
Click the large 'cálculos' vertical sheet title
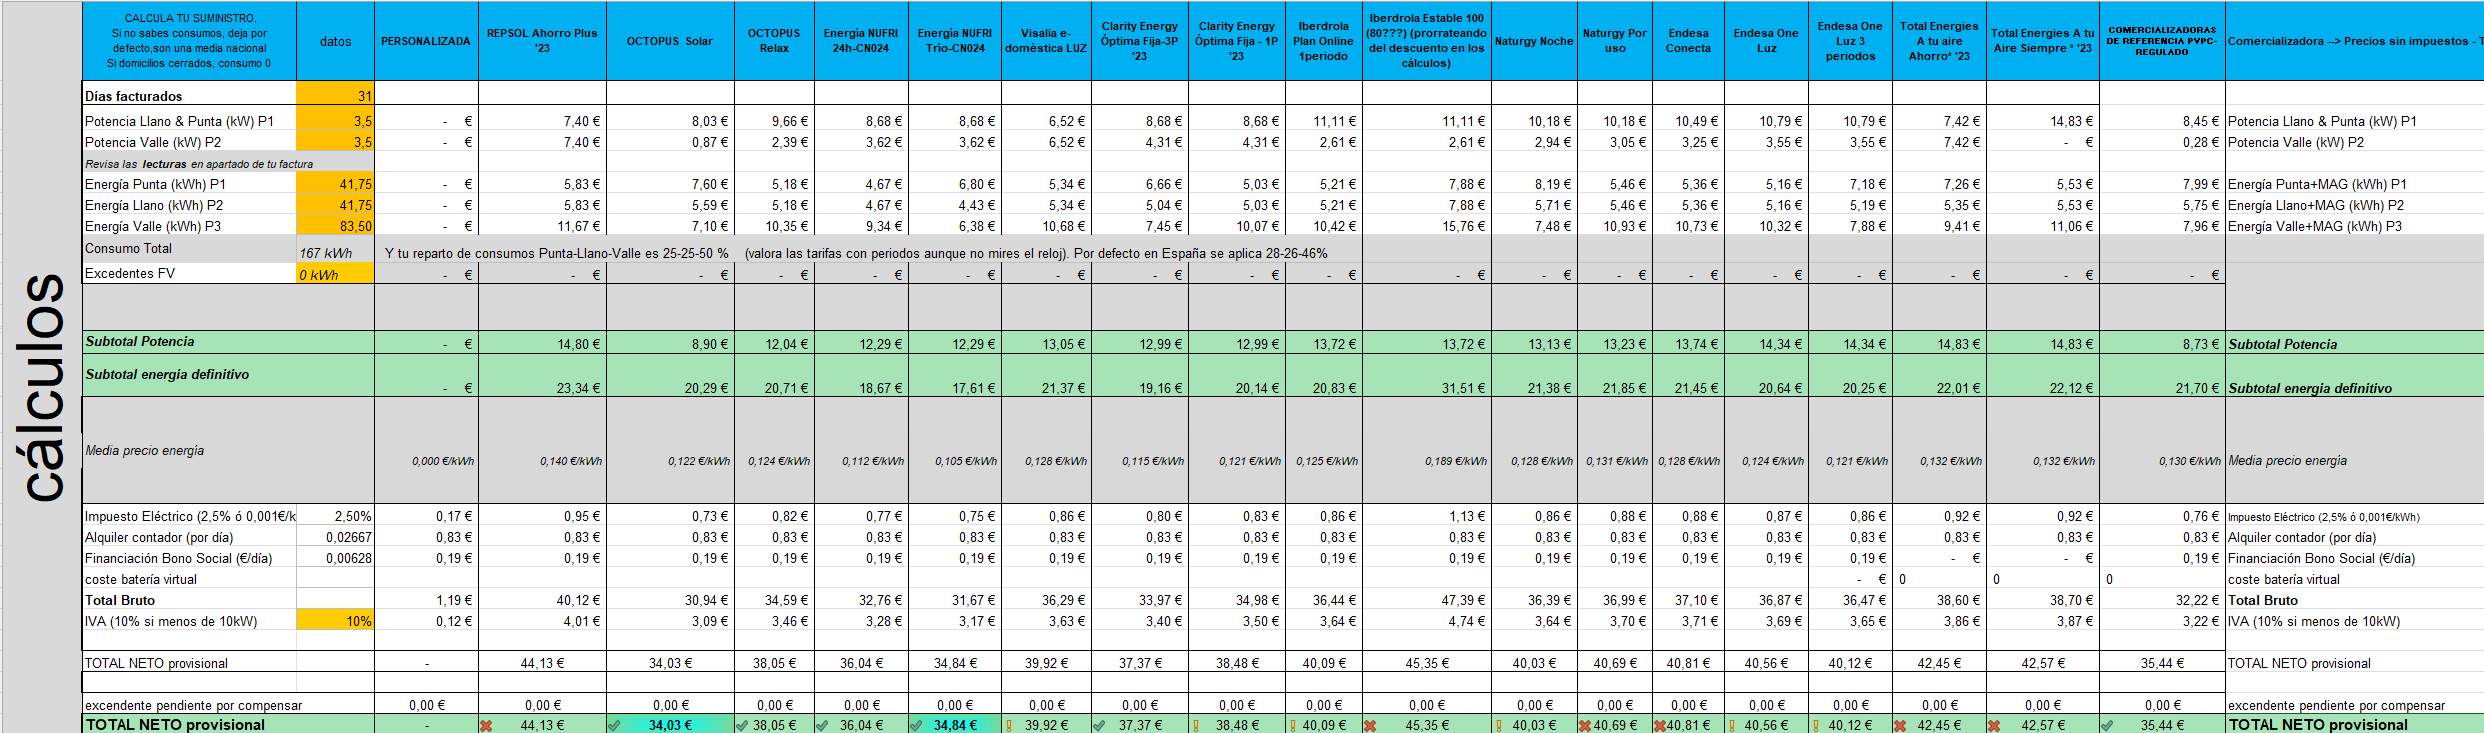[42, 387]
